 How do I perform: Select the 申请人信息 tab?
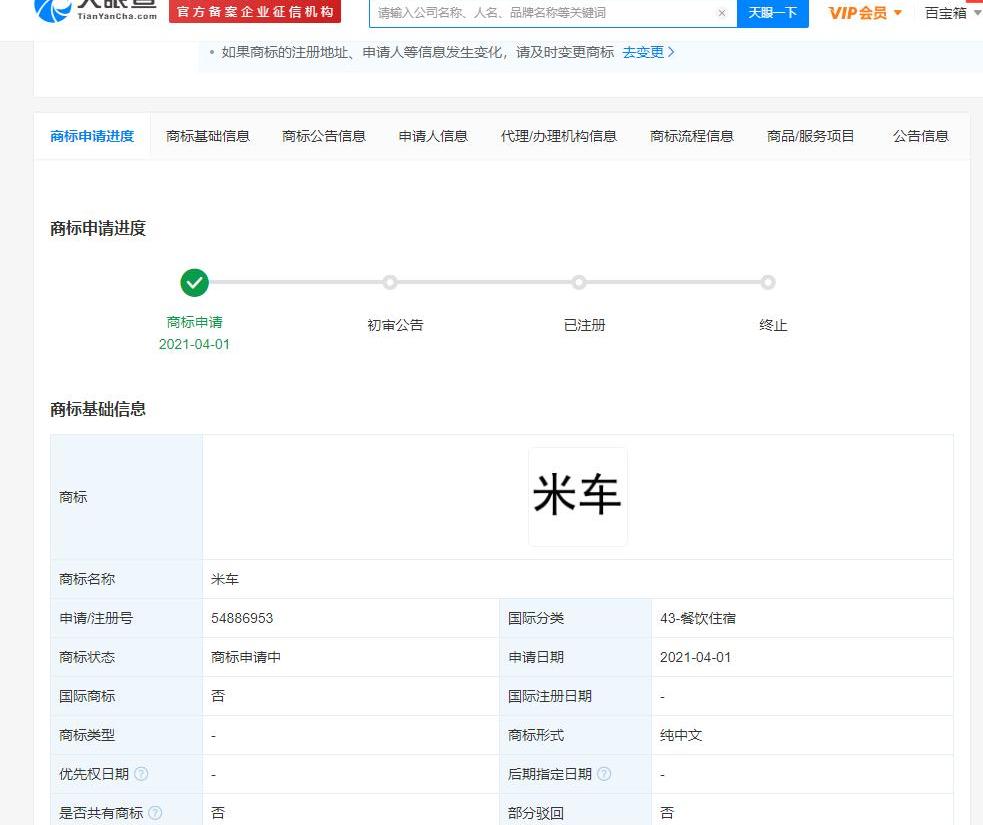pyautogui.click(x=433, y=136)
